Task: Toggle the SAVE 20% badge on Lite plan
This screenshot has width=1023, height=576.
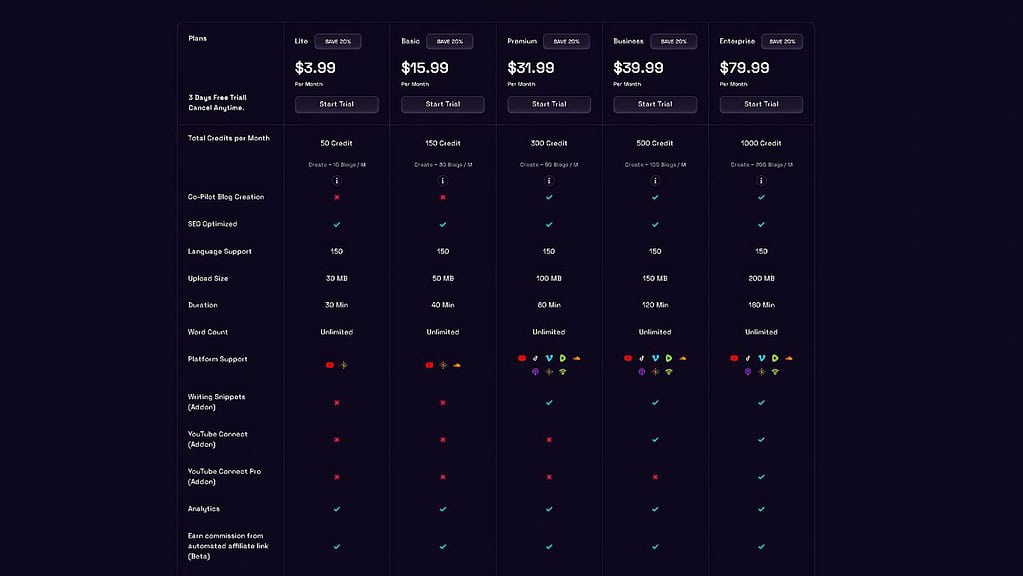Action: tap(338, 41)
